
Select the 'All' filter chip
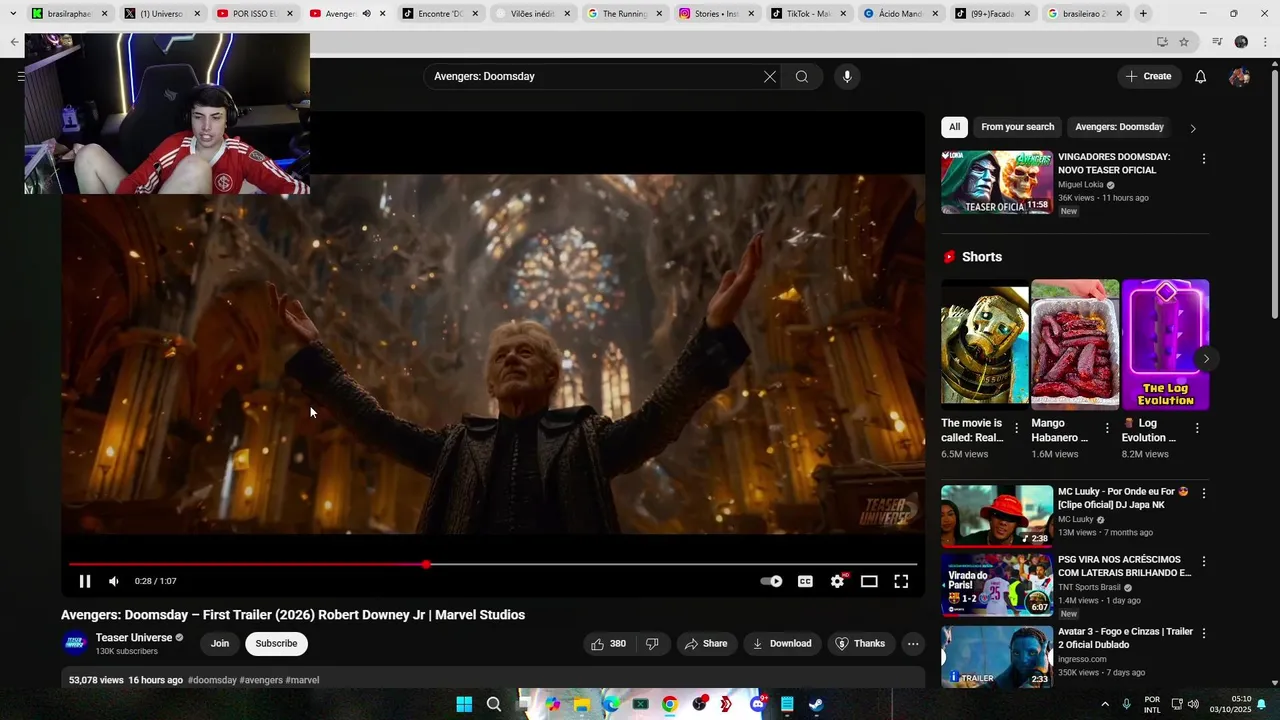tap(954, 127)
